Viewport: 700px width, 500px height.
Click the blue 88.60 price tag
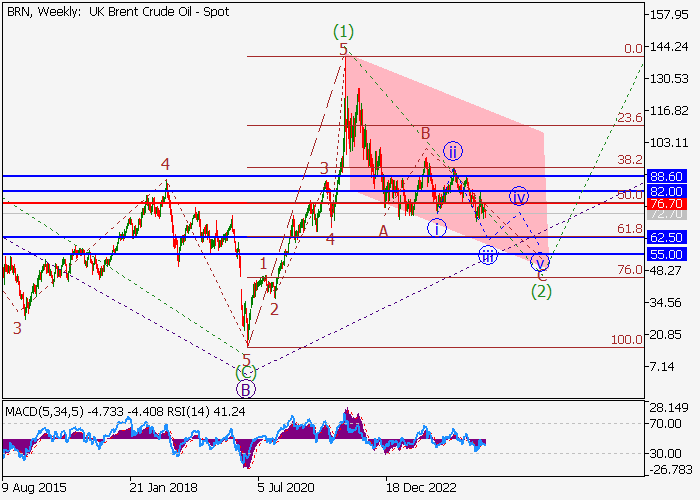point(666,176)
